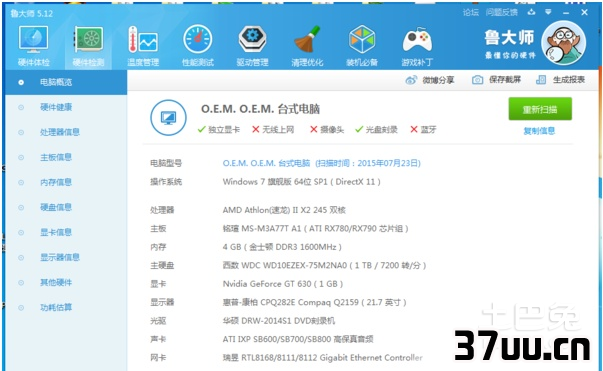
Task: Select the 硬件检测 hardware detection icon
Action: 88,40
